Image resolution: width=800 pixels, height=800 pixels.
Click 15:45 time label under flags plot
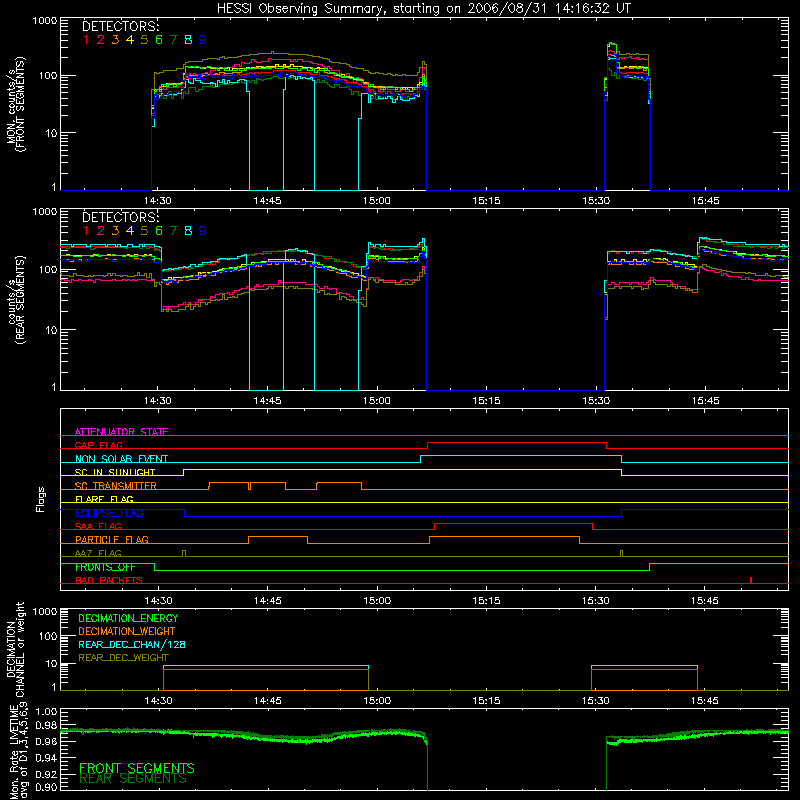[705, 601]
